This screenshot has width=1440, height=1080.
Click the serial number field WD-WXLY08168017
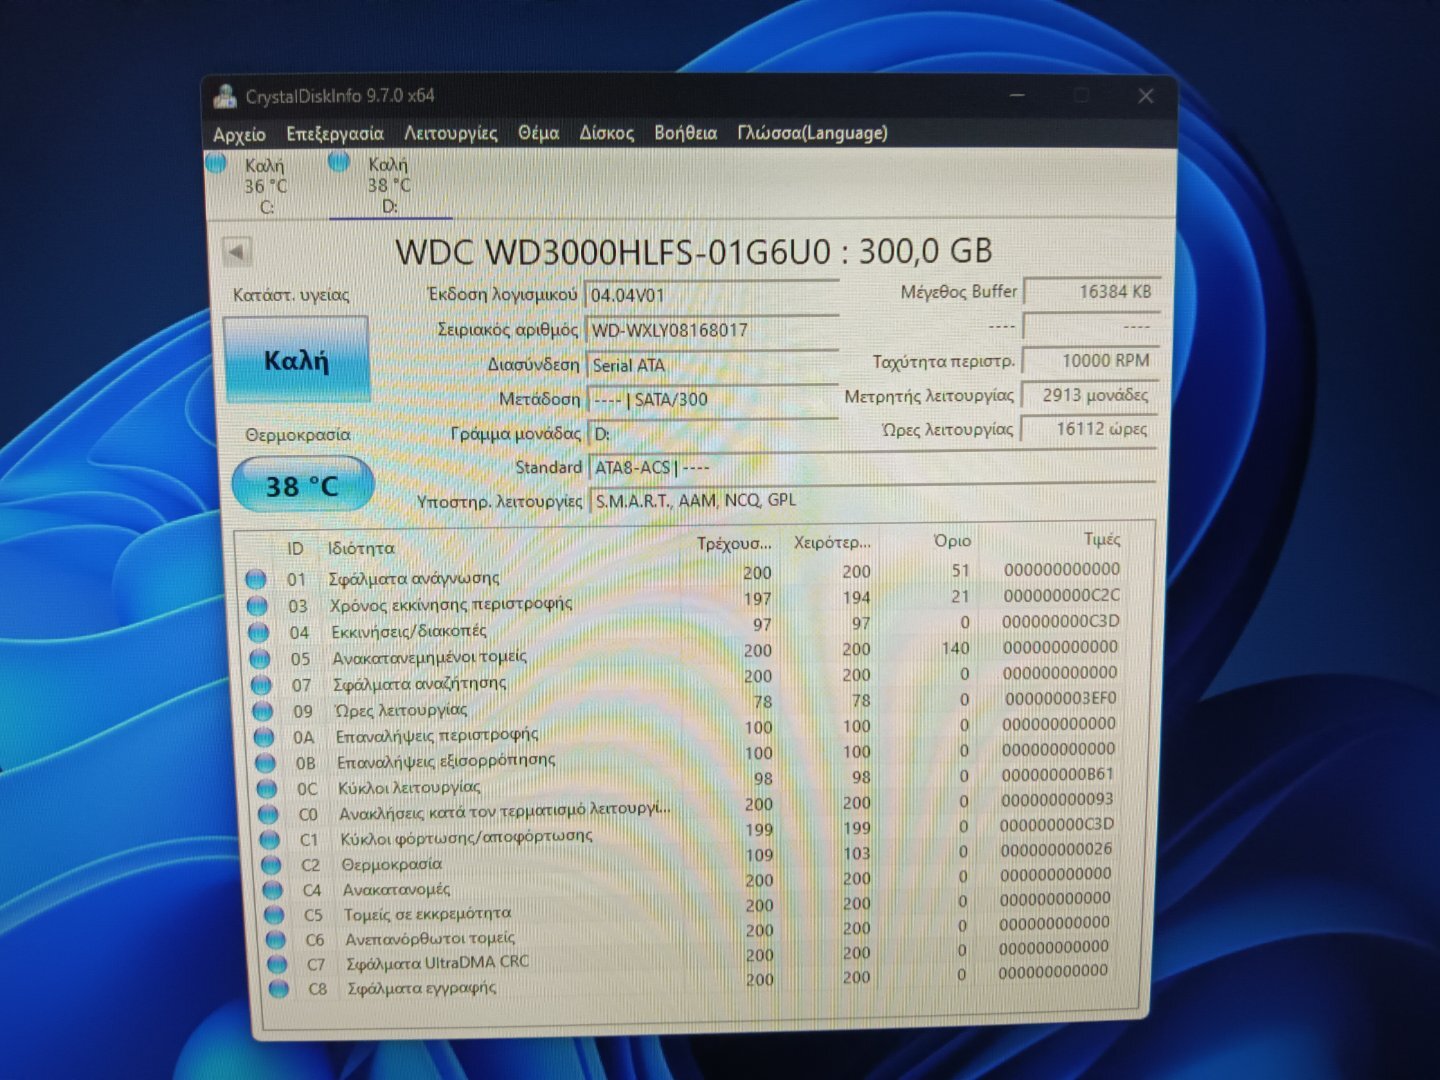click(x=711, y=330)
